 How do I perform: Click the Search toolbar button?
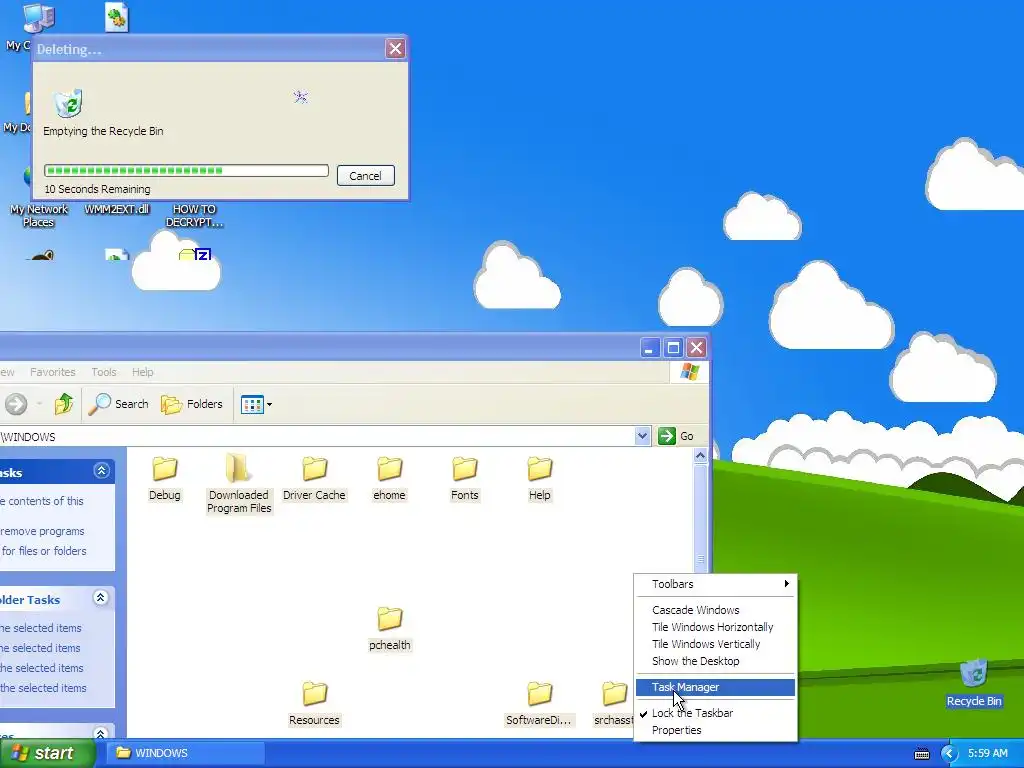click(119, 404)
